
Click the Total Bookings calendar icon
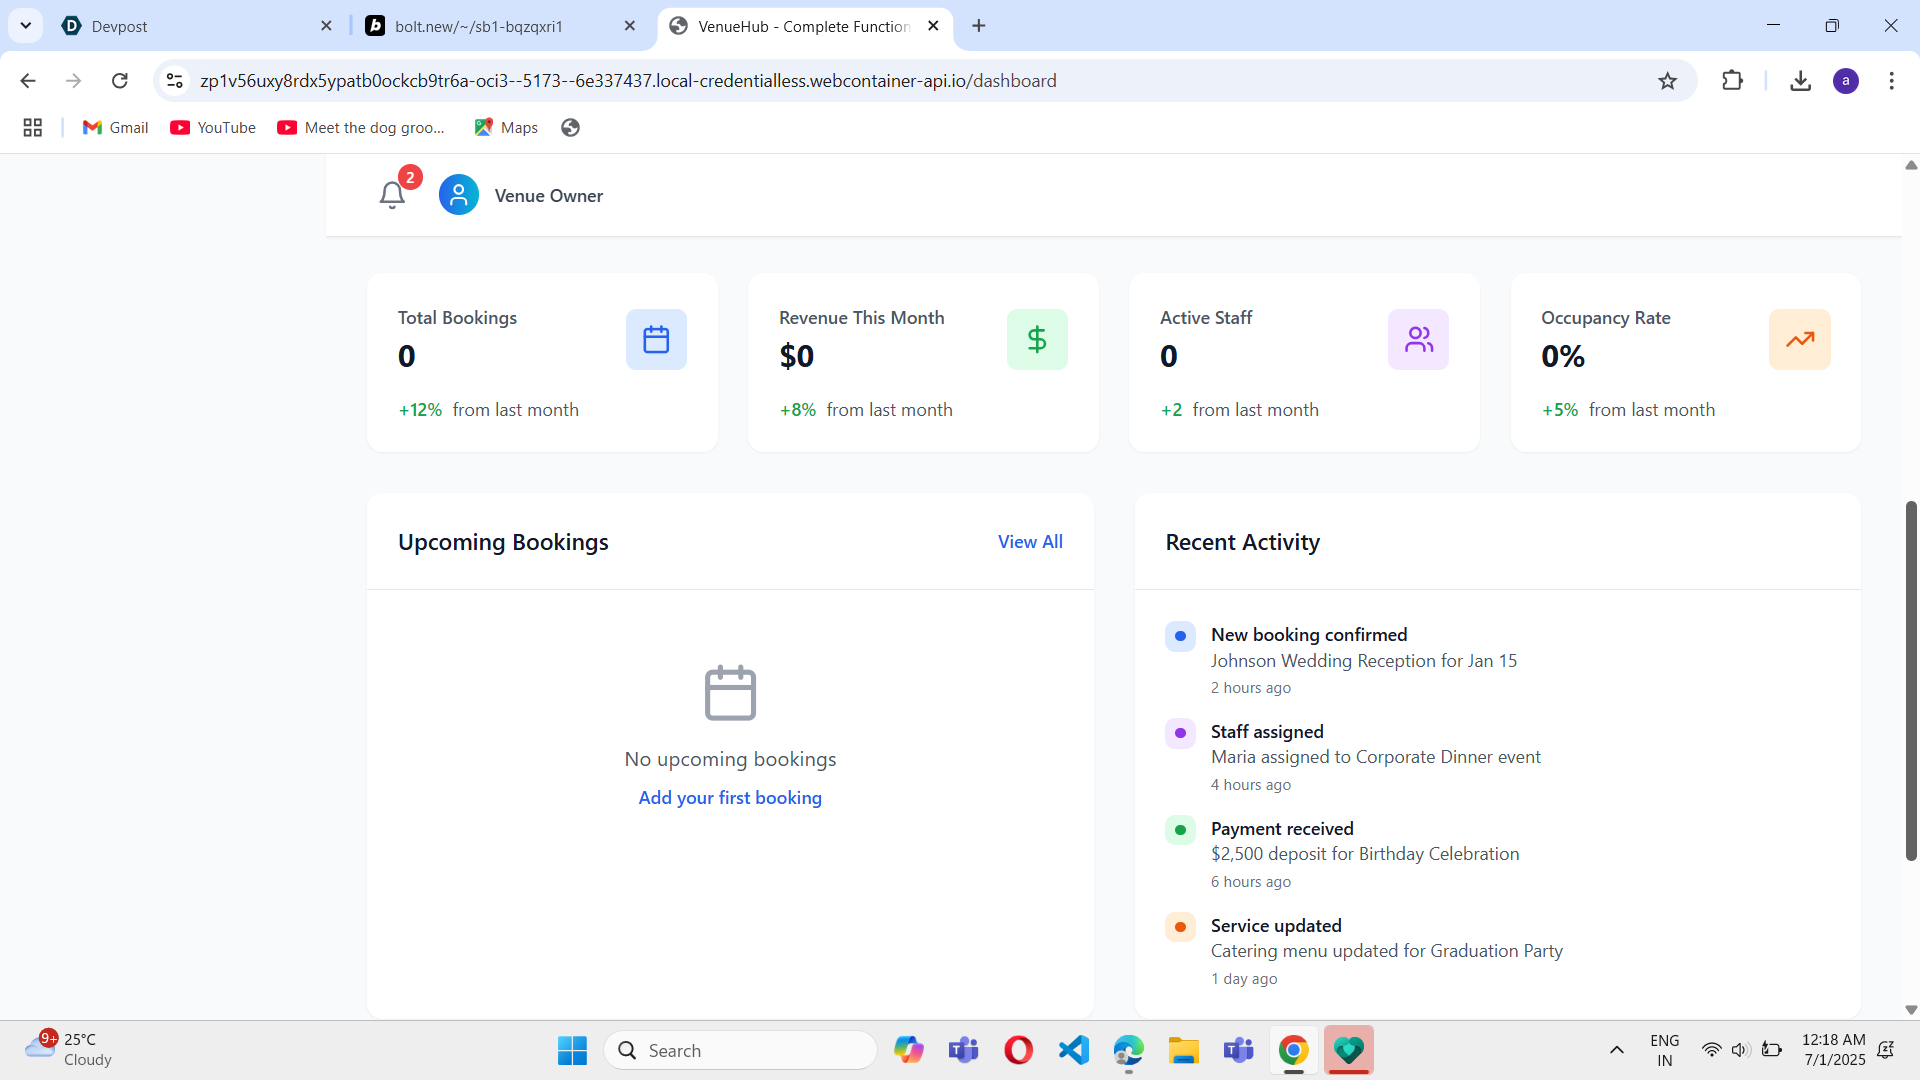[x=656, y=340]
